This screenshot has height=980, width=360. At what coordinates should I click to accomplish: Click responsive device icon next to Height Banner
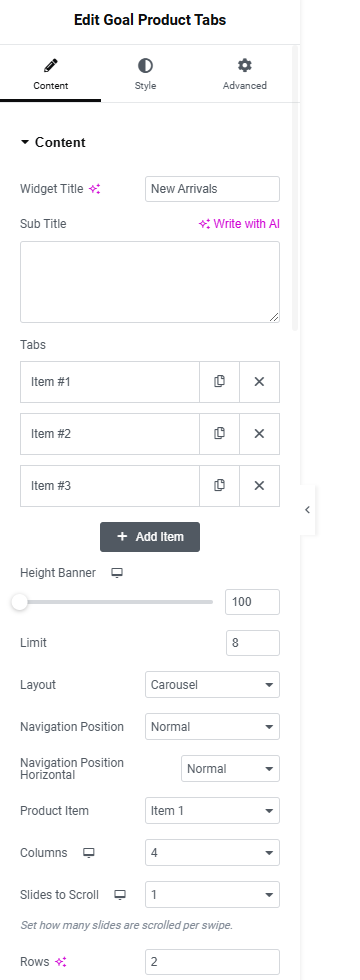[117, 572]
